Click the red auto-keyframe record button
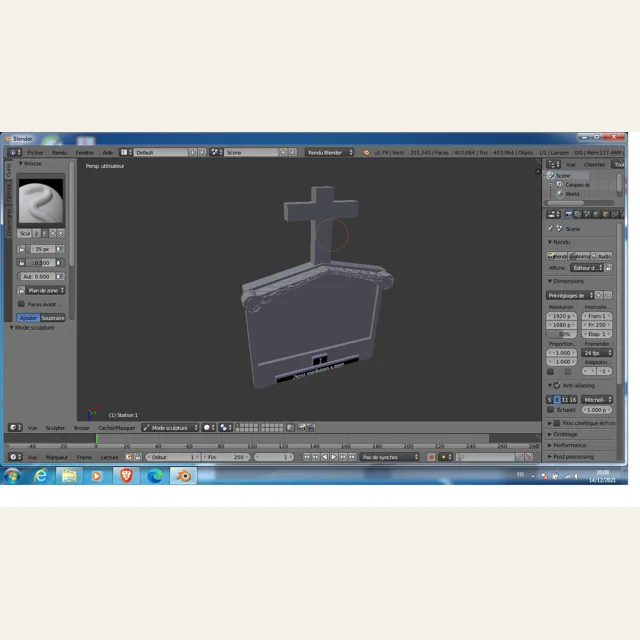Screen dimensions: 640x640 pos(431,457)
